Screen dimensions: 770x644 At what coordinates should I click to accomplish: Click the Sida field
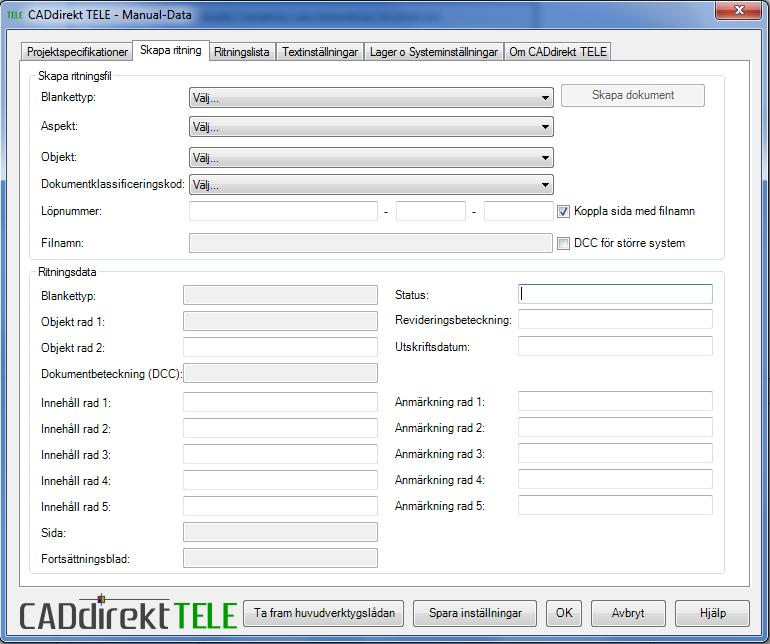(x=280, y=532)
